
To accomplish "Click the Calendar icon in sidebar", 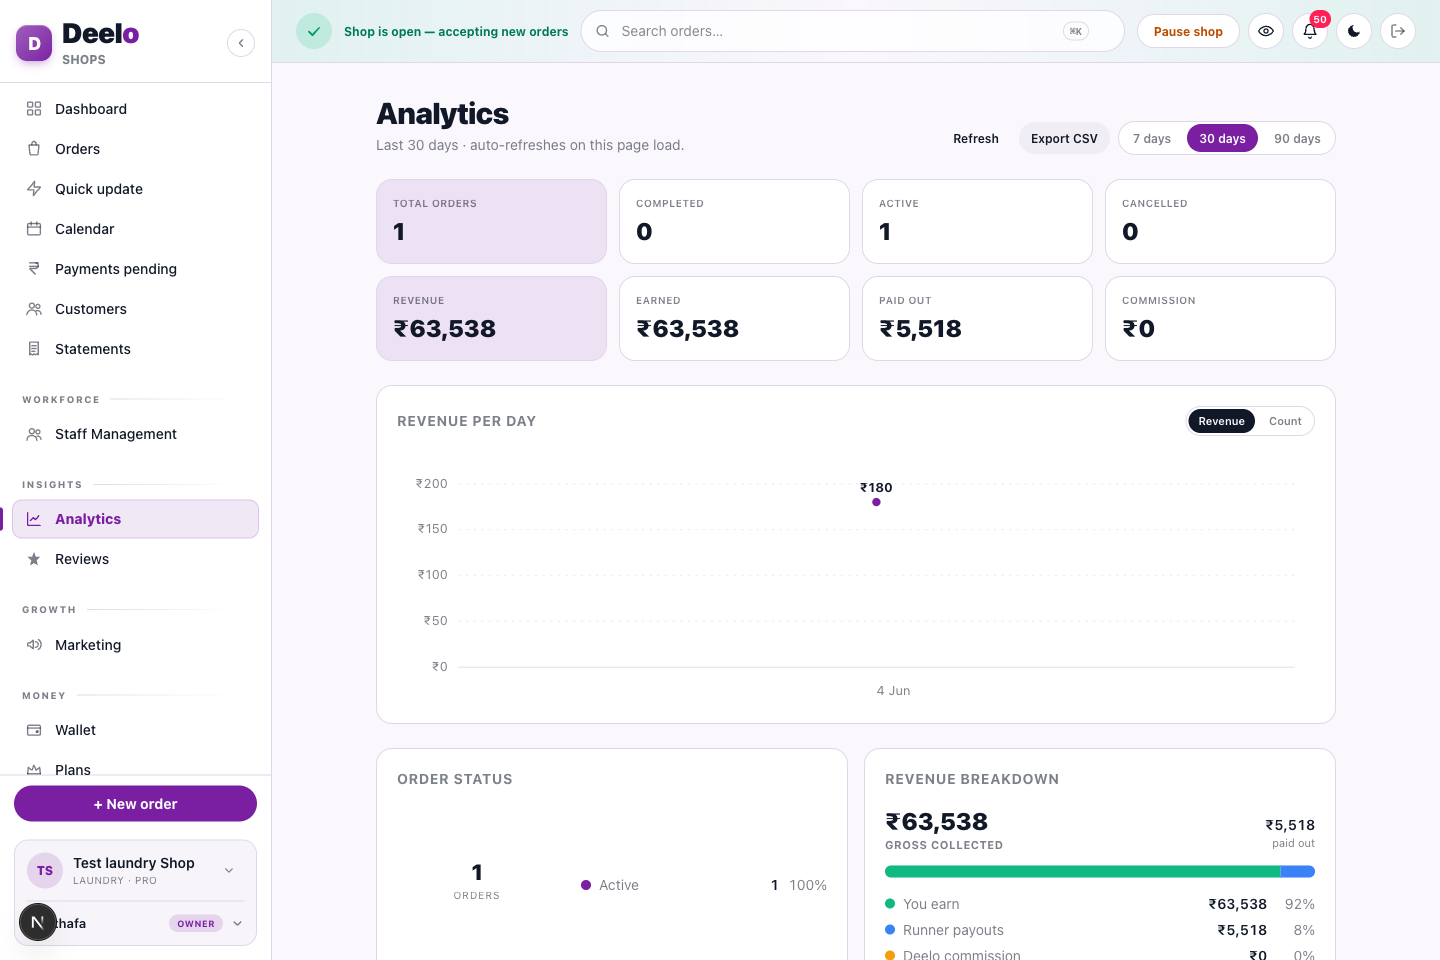I will (34, 229).
